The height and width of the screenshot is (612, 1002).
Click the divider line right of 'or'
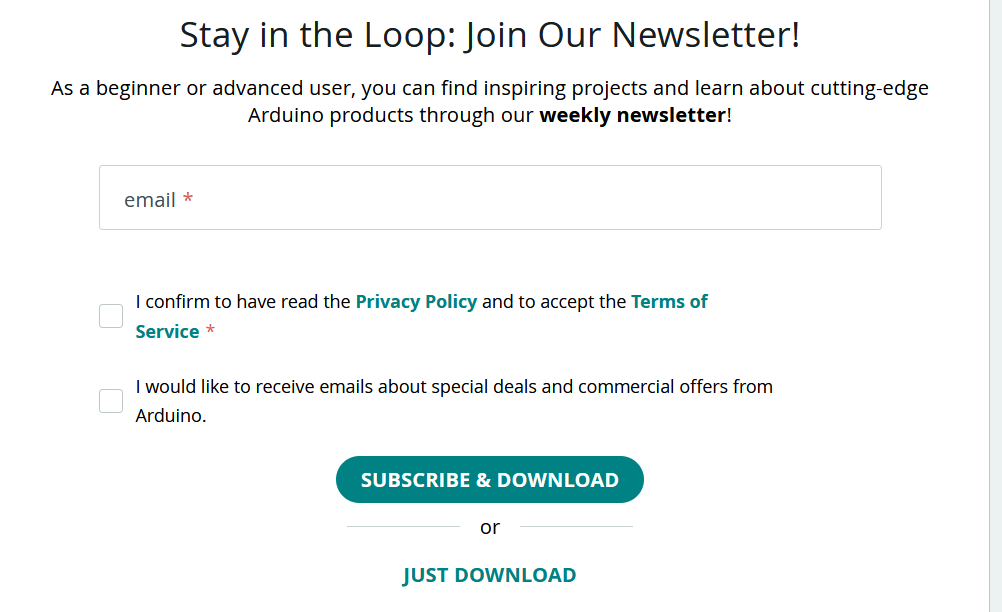tap(576, 526)
